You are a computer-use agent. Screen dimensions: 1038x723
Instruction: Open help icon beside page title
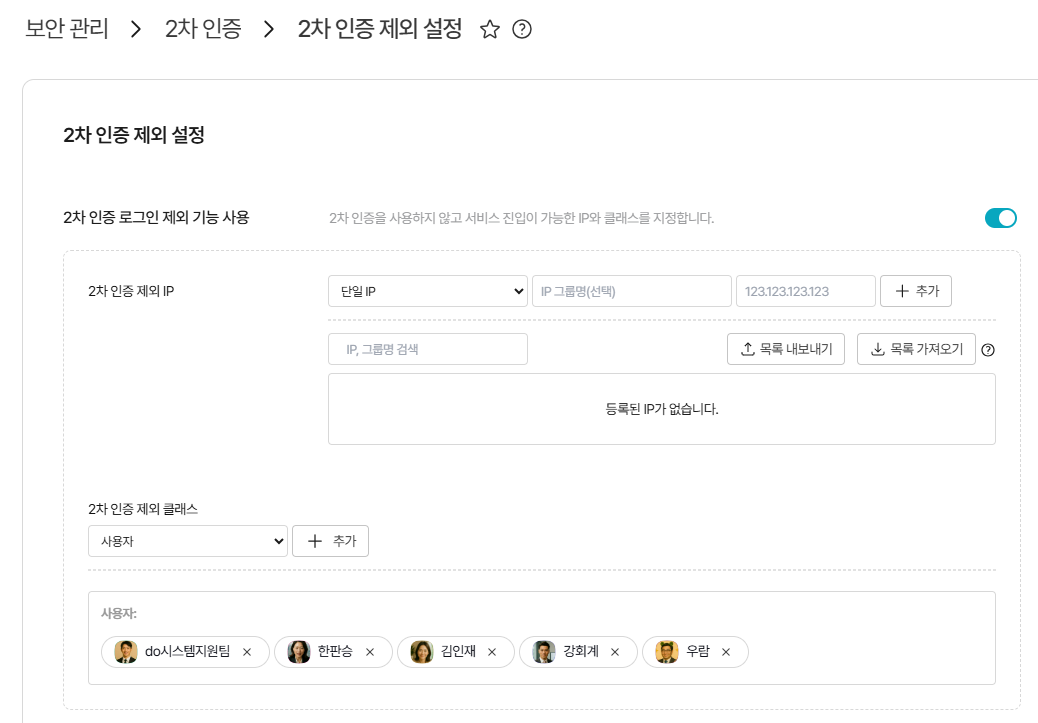coord(521,30)
